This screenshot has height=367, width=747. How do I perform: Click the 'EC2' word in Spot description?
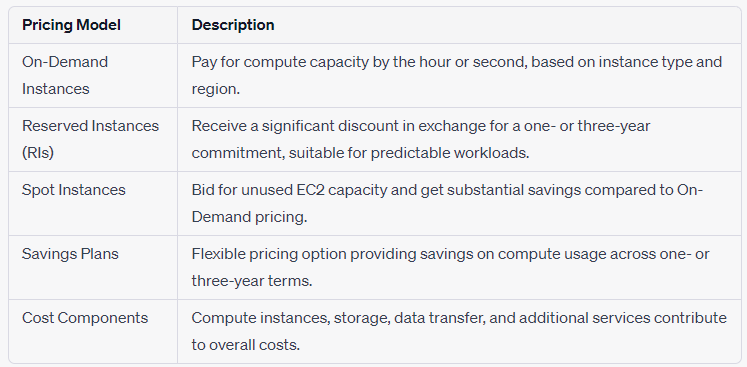(x=305, y=190)
